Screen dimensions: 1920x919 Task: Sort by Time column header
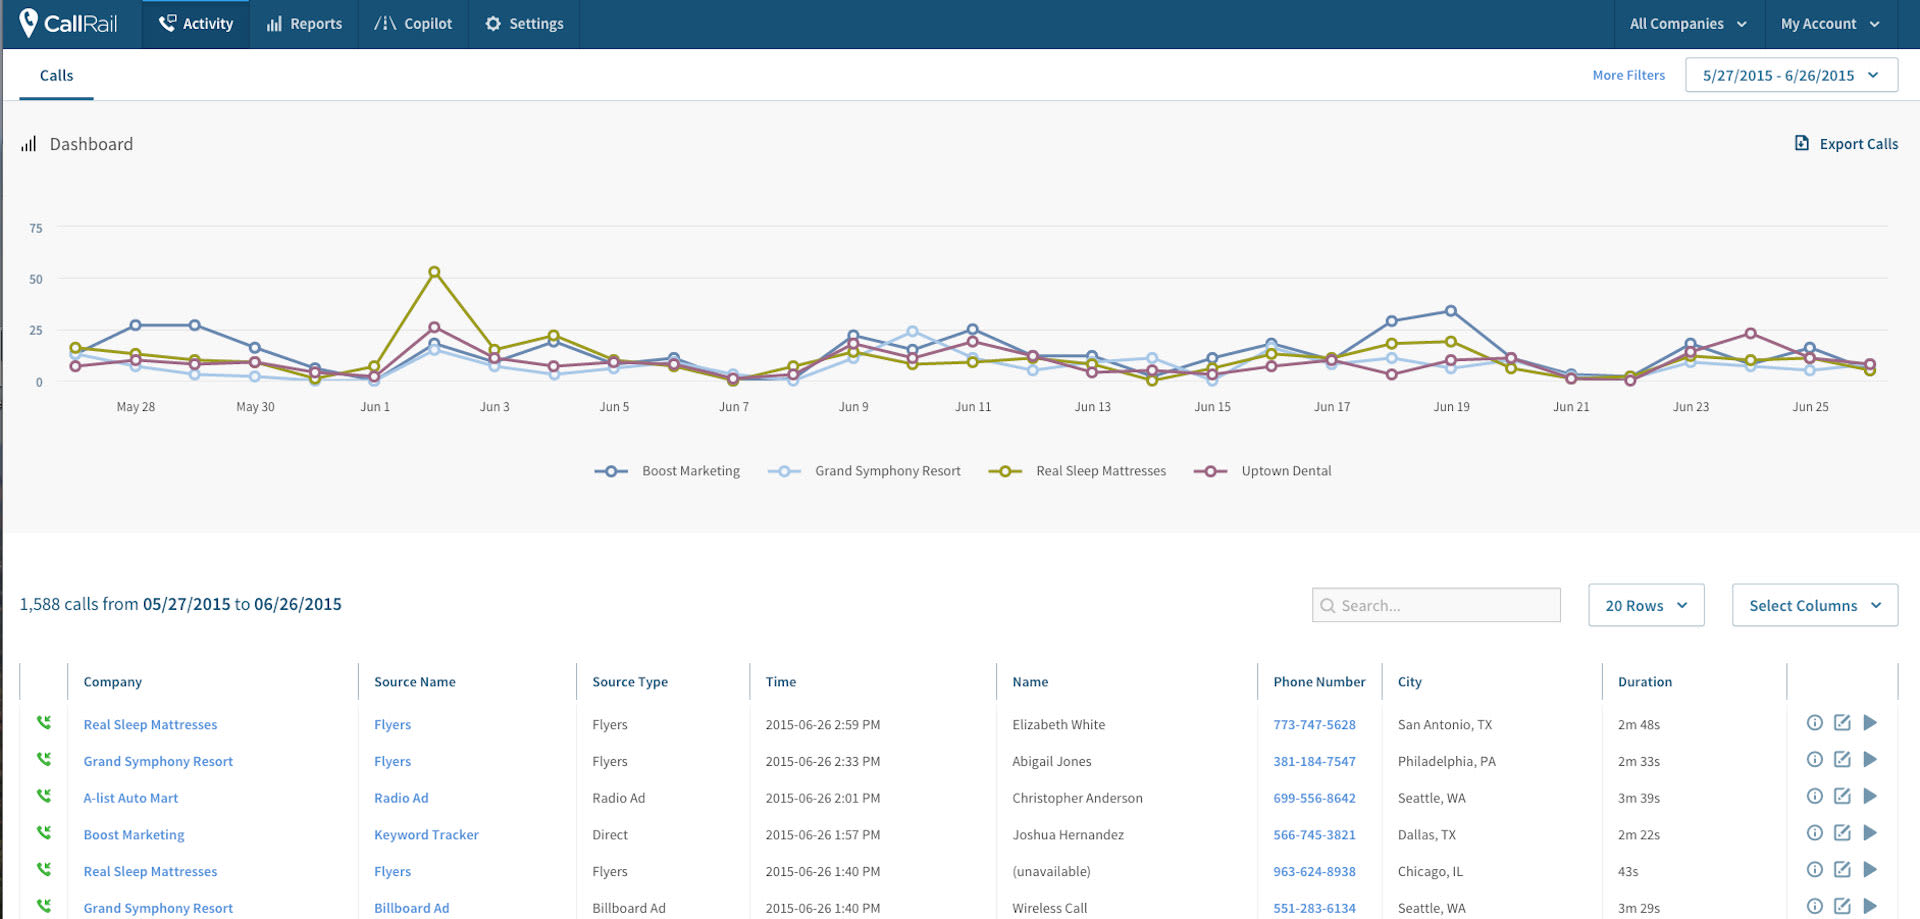(781, 682)
